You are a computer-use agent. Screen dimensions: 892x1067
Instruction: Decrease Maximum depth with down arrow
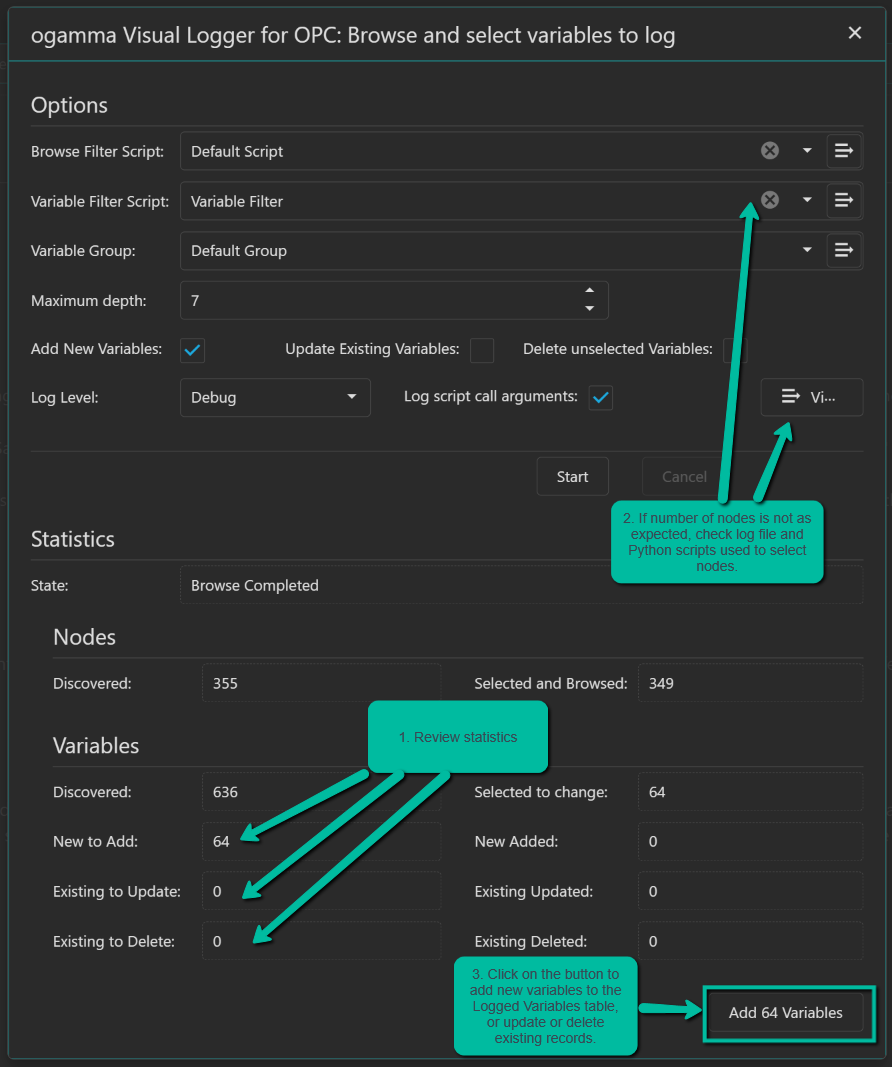click(589, 308)
